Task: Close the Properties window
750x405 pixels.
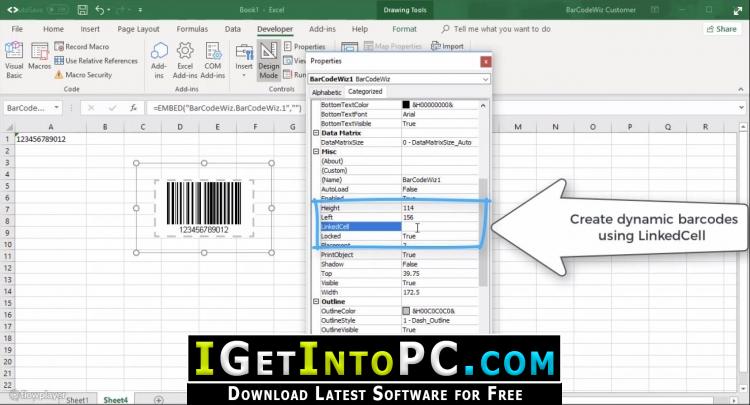Action: pos(485,62)
